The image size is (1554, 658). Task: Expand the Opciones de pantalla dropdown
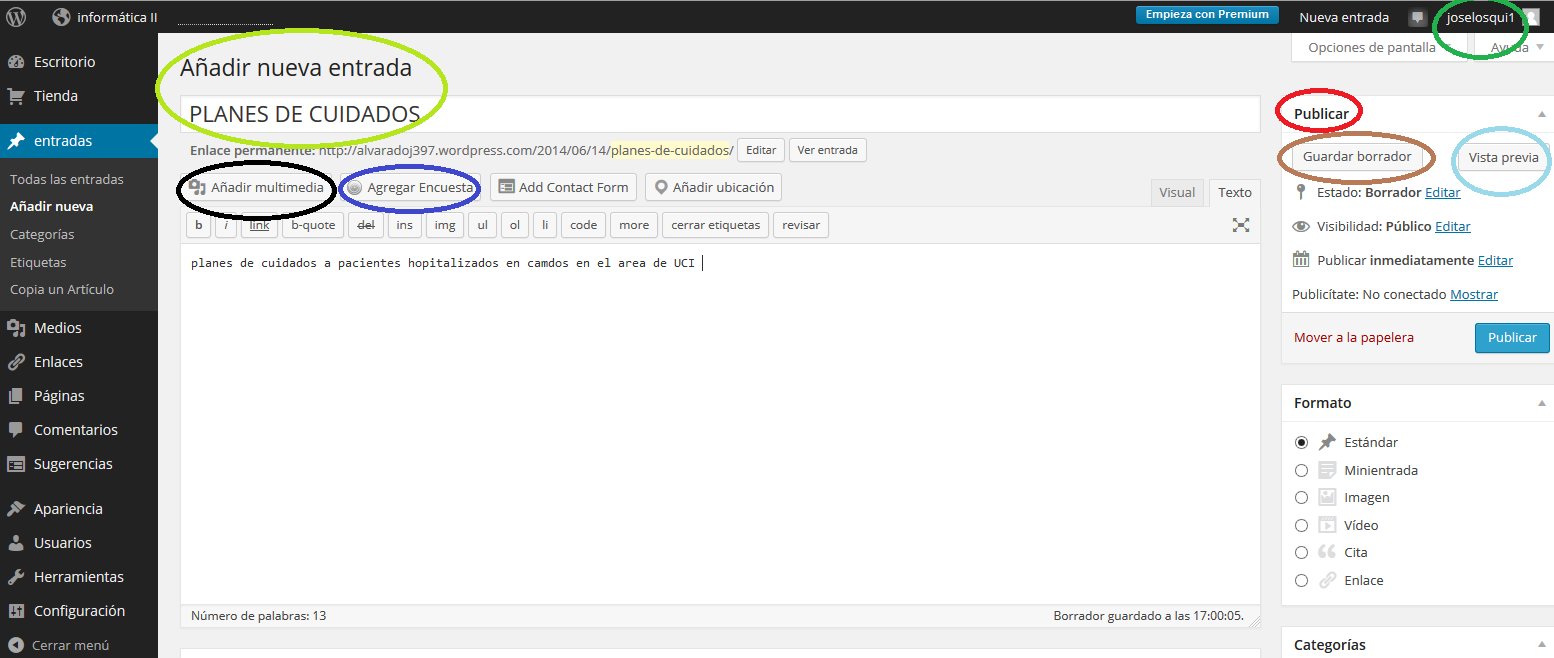[1371, 47]
